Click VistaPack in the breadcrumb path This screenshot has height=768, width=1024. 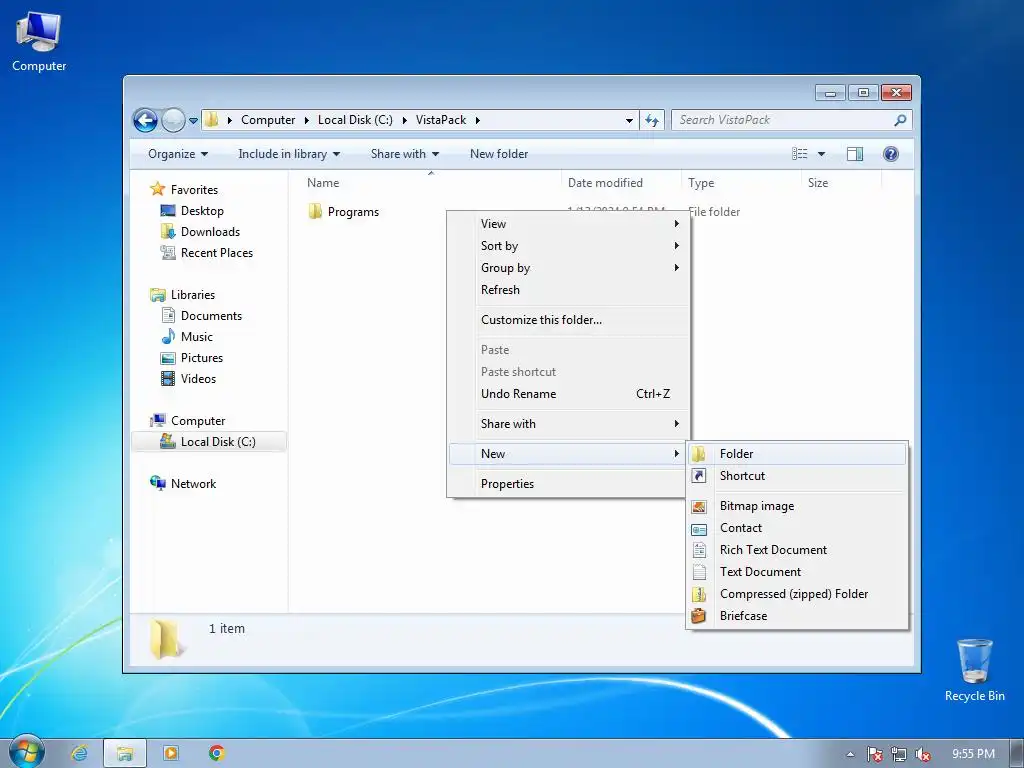tap(441, 120)
